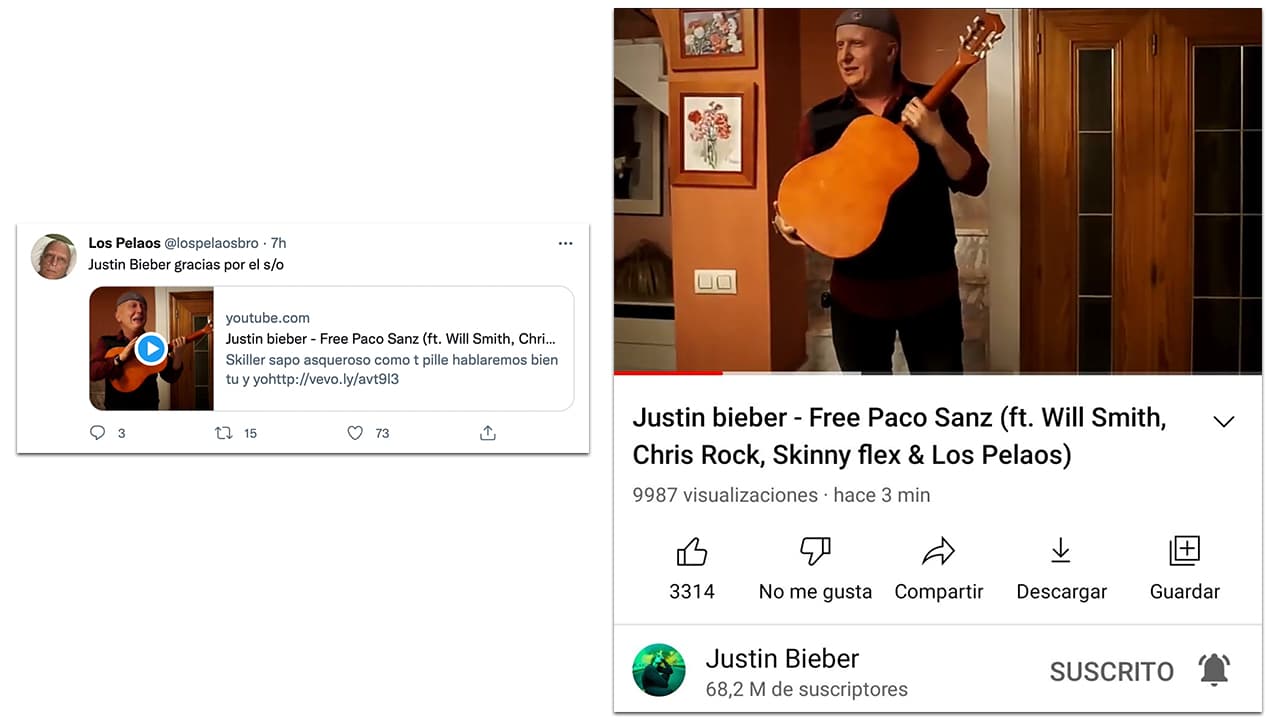Share the tweet with the upload icon

487,432
